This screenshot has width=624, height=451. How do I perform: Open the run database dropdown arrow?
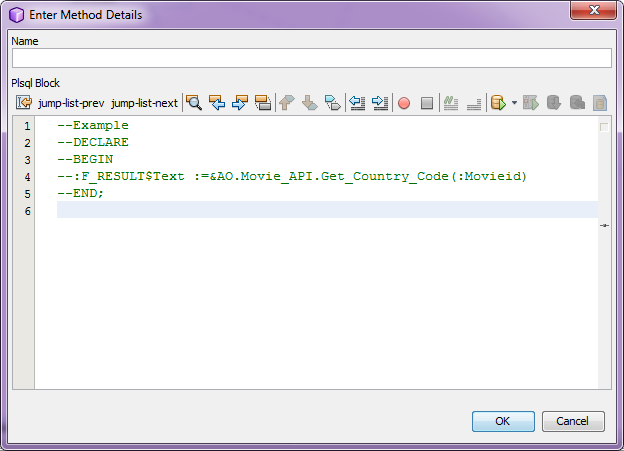click(514, 103)
